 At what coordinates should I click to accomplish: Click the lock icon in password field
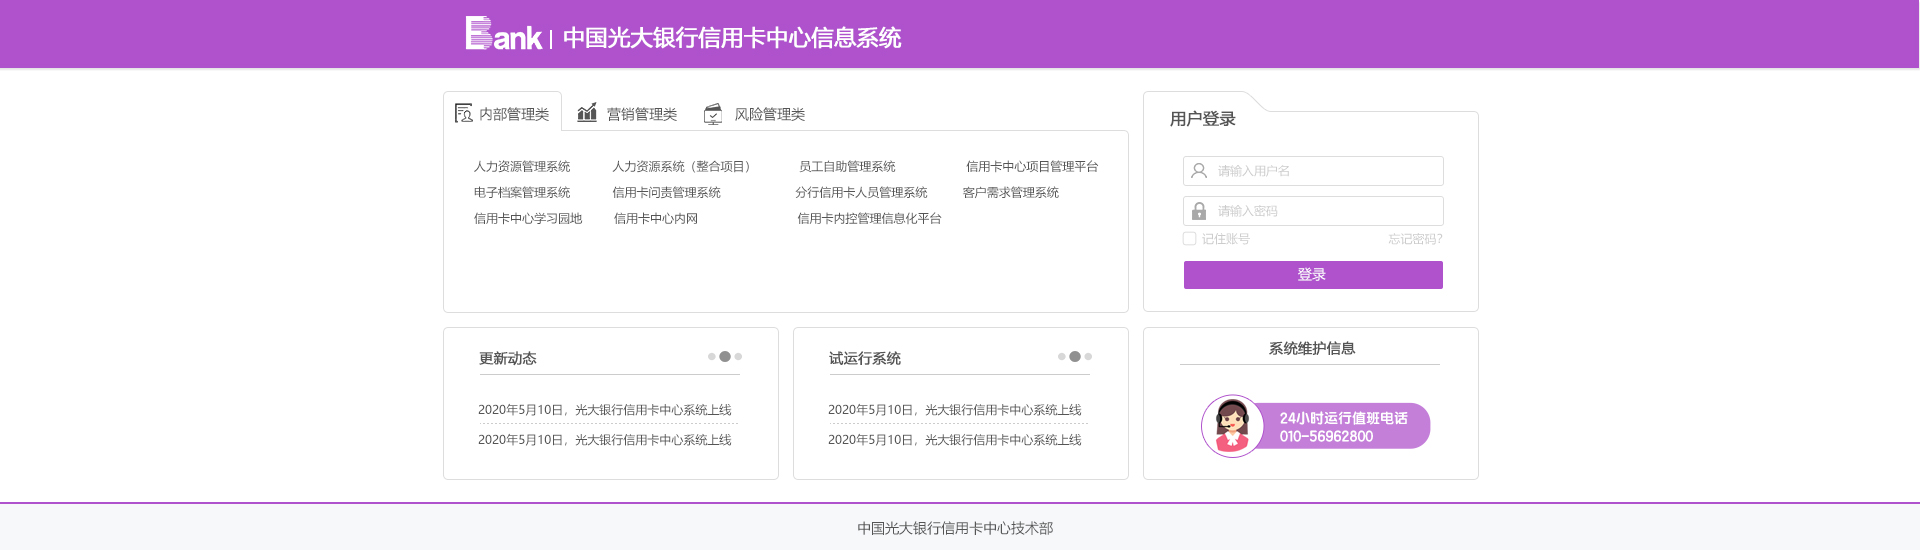click(1199, 211)
